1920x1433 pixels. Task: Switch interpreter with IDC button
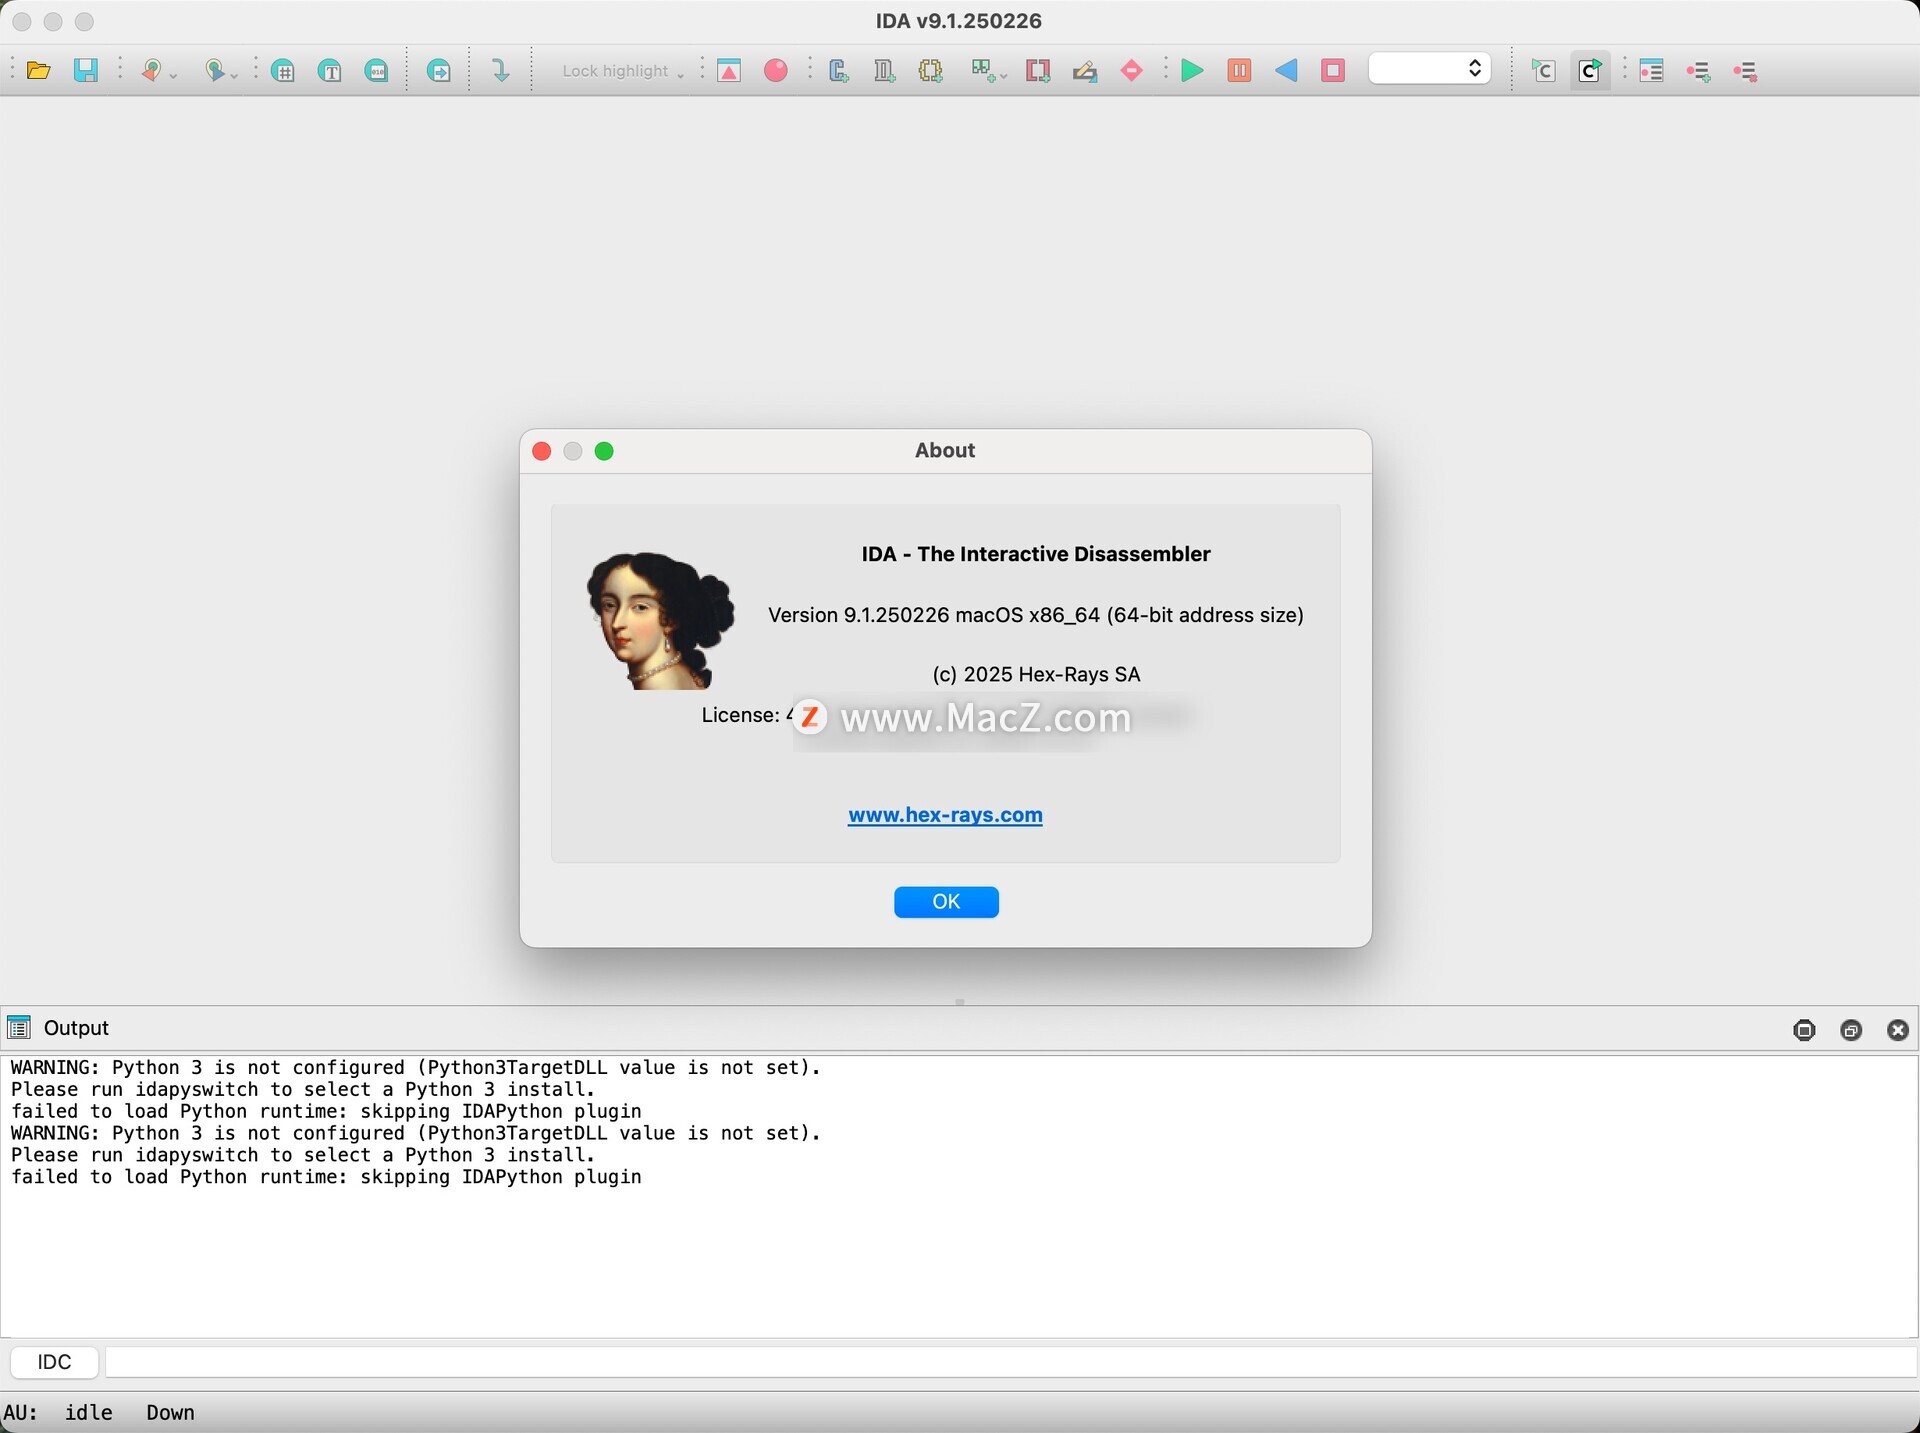54,1362
